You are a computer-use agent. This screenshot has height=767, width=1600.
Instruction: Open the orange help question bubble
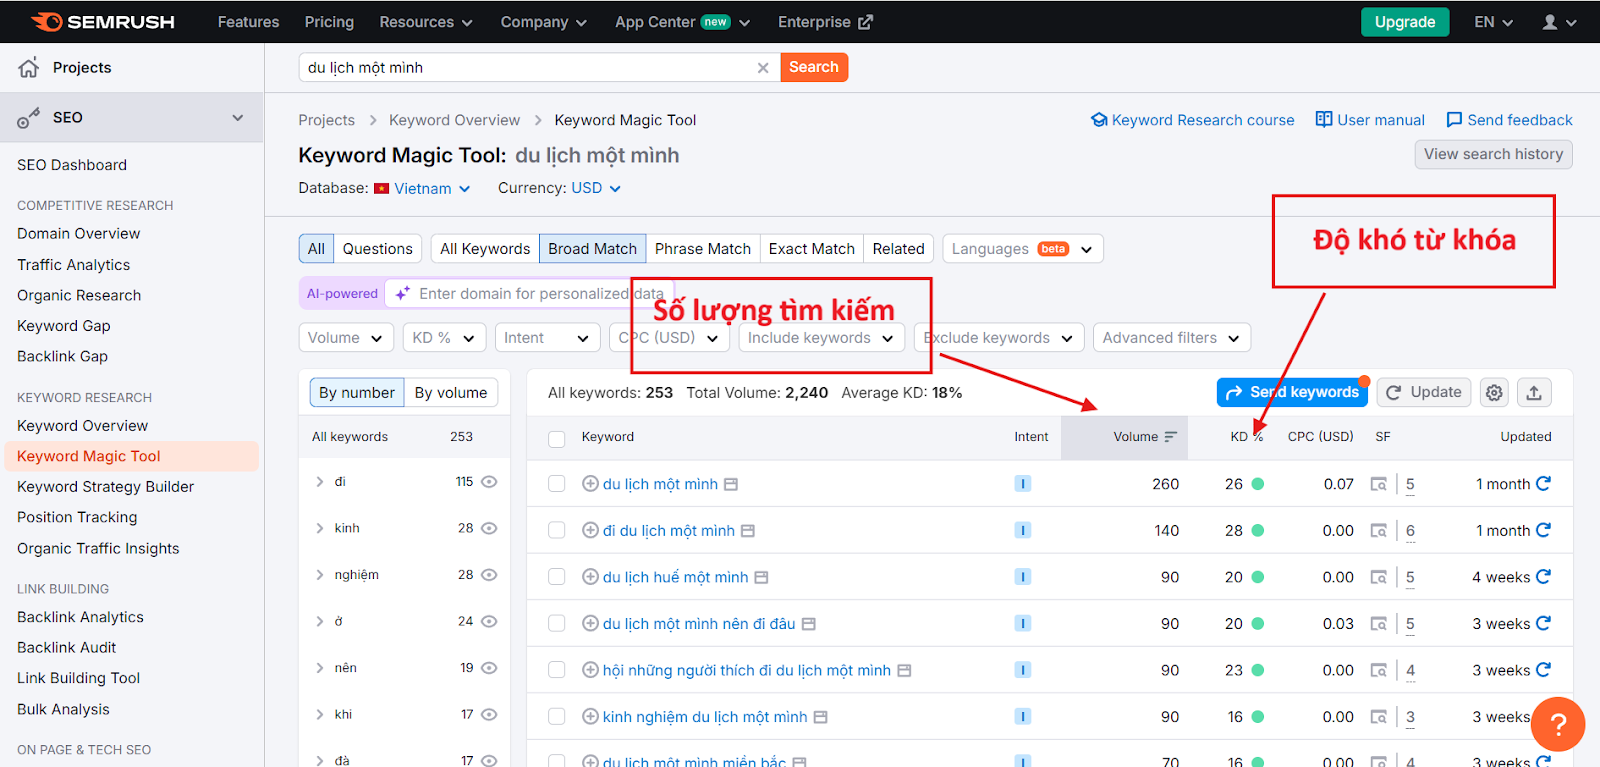[x=1558, y=724]
